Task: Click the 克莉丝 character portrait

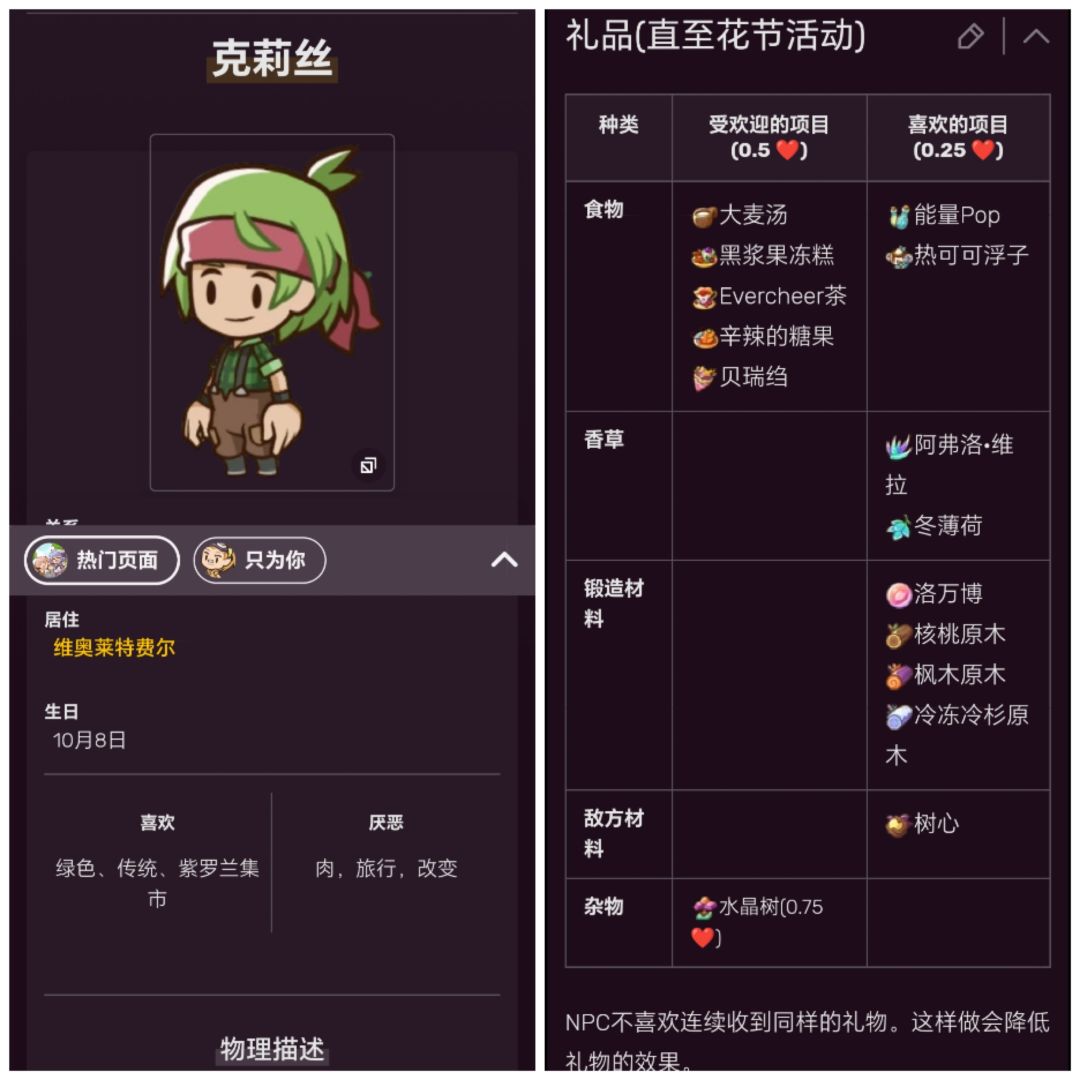Action: click(x=272, y=312)
